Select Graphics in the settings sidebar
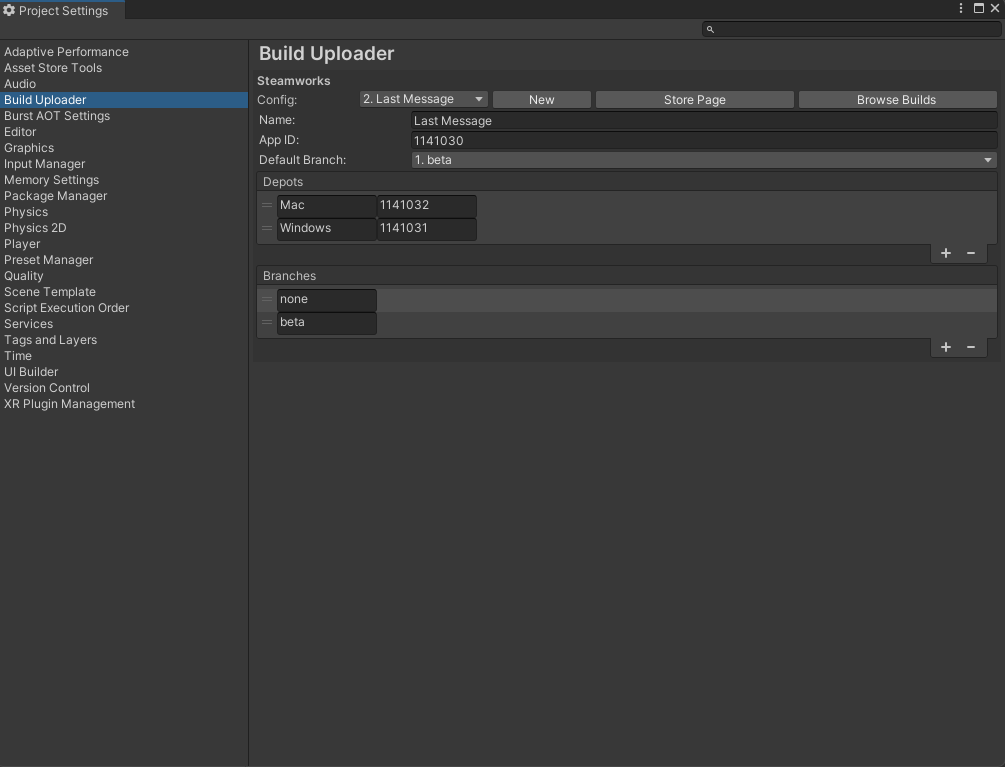This screenshot has width=1005, height=767. pyautogui.click(x=29, y=147)
